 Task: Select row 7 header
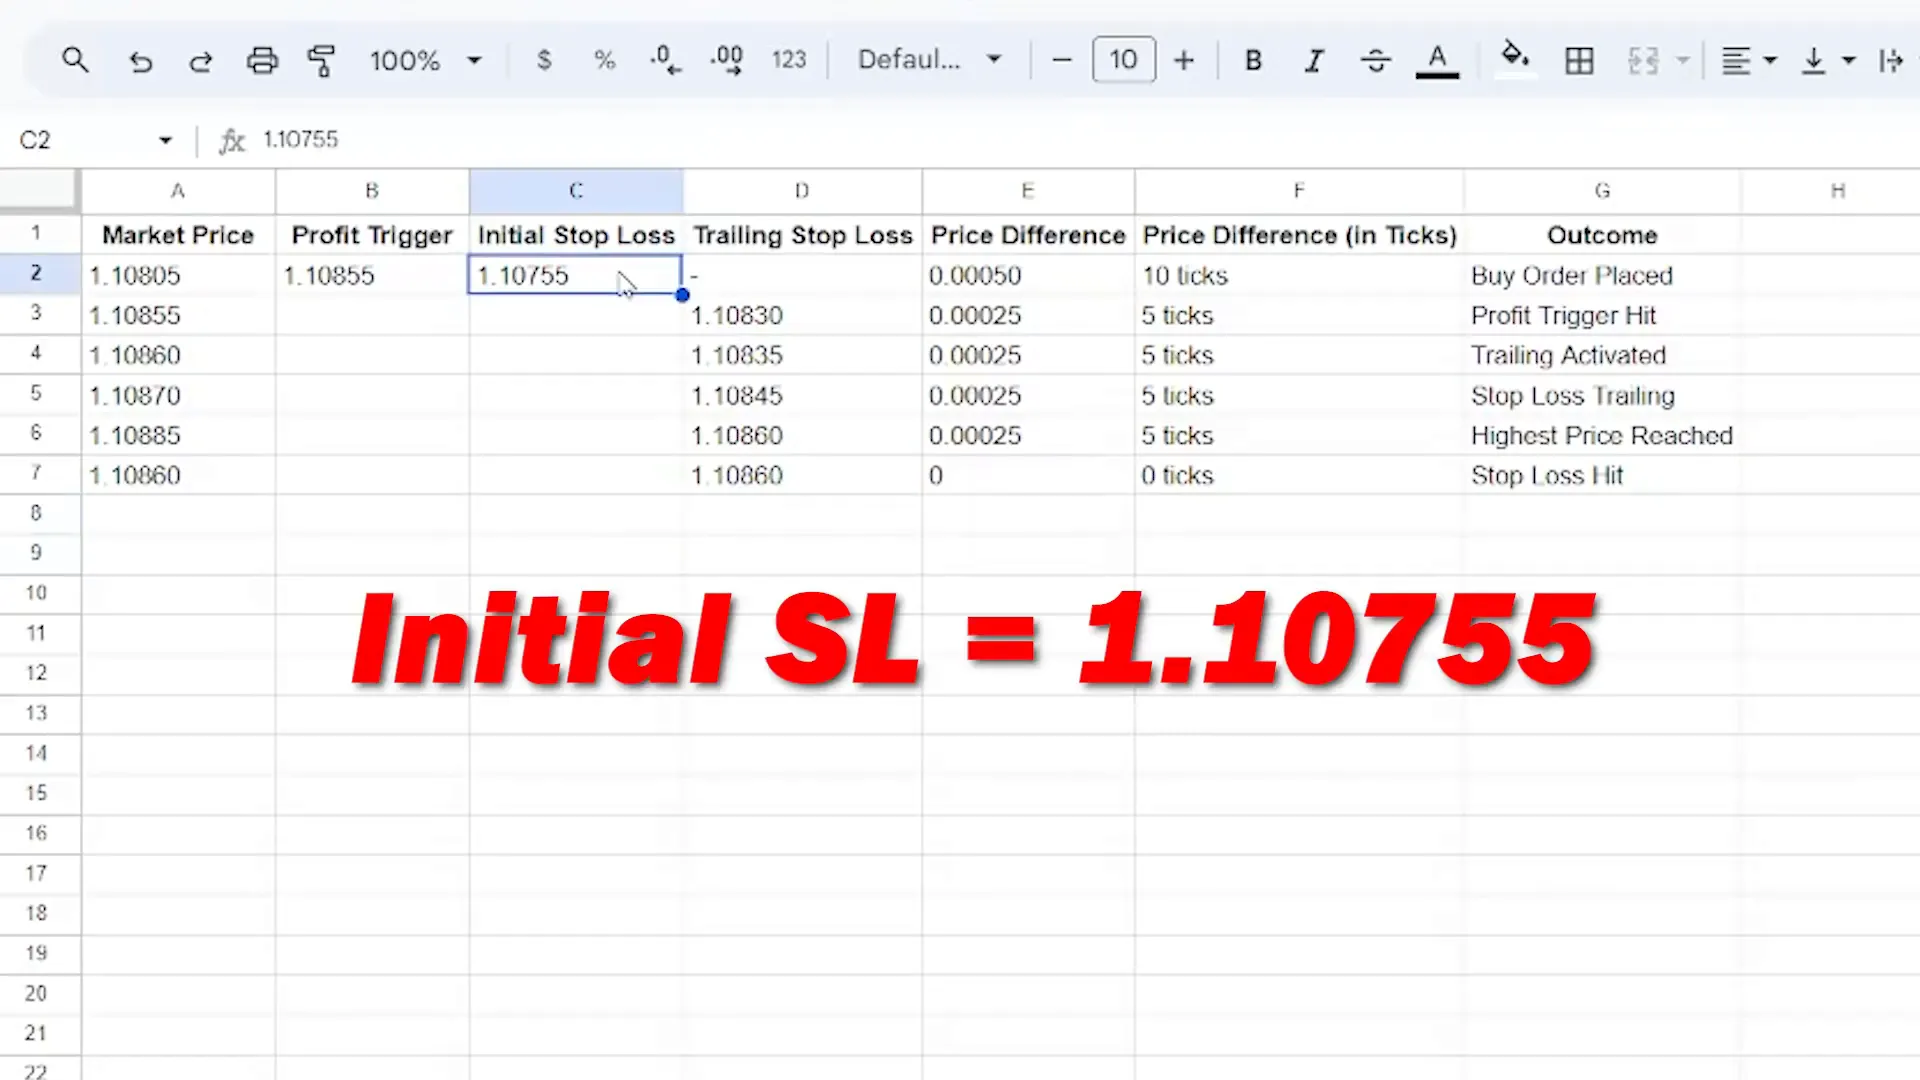37,474
